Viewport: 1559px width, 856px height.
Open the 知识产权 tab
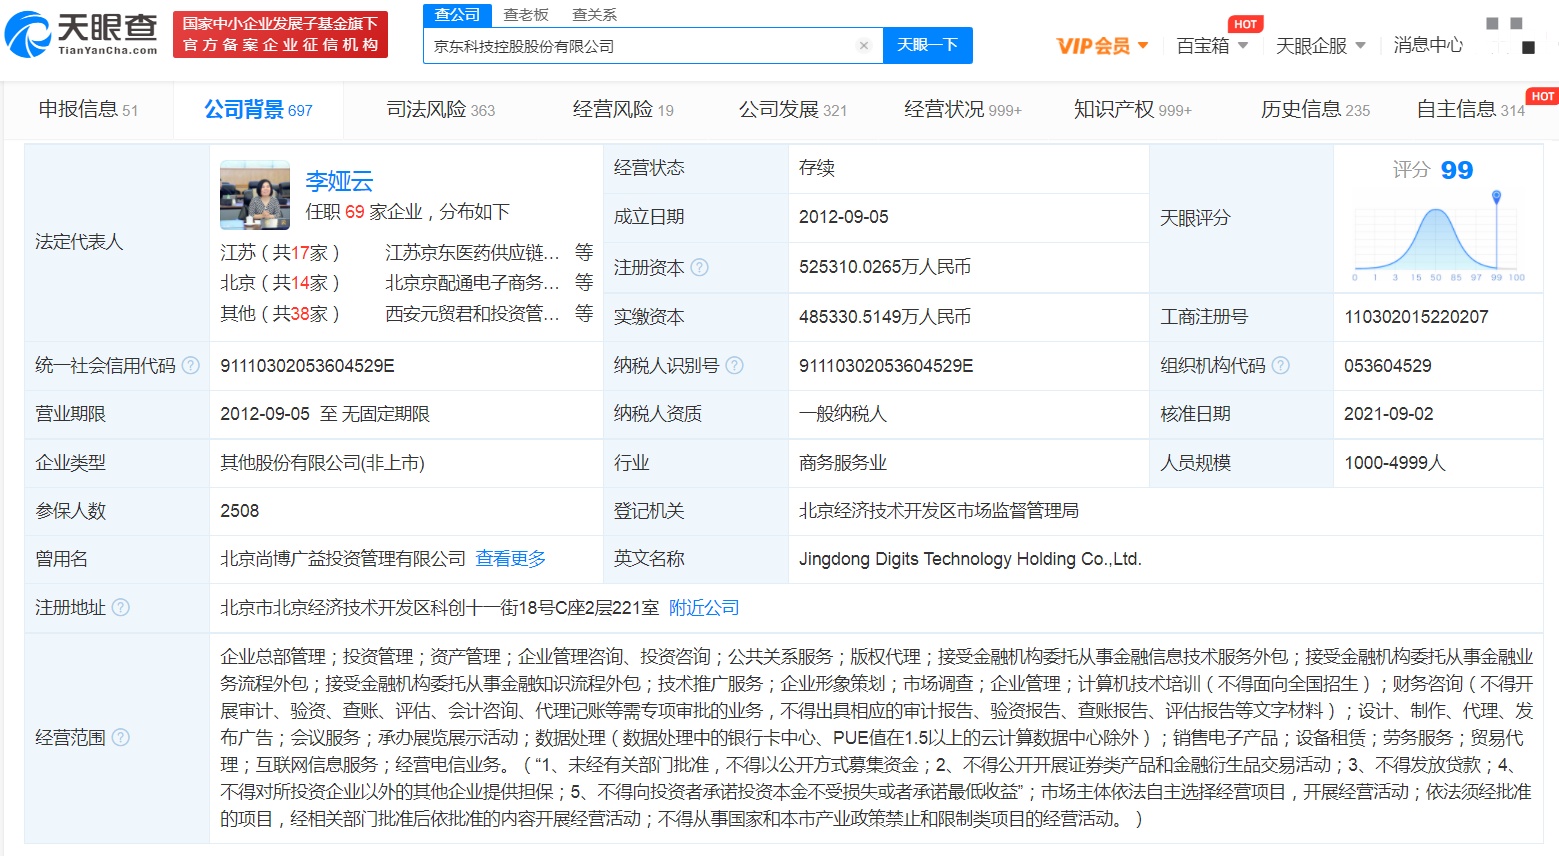pos(1133,110)
